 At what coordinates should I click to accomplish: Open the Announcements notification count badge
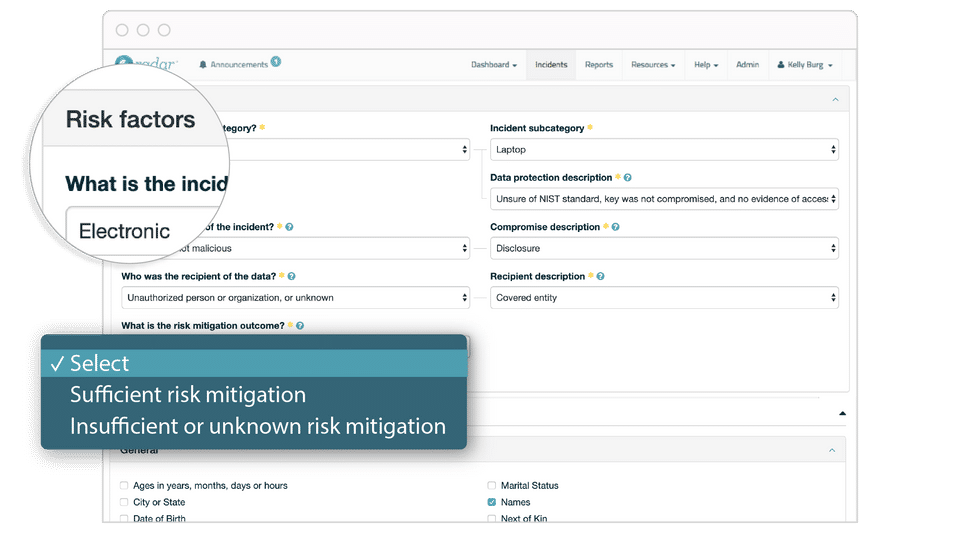pyautogui.click(x=276, y=61)
